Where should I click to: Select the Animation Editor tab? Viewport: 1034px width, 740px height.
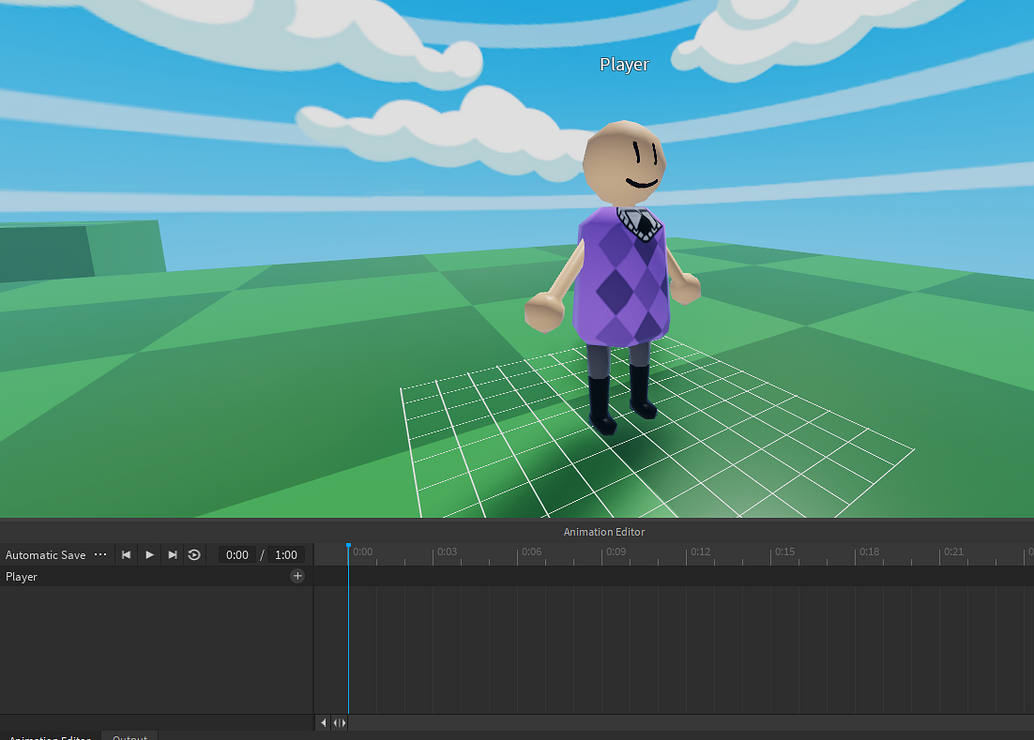(48, 737)
